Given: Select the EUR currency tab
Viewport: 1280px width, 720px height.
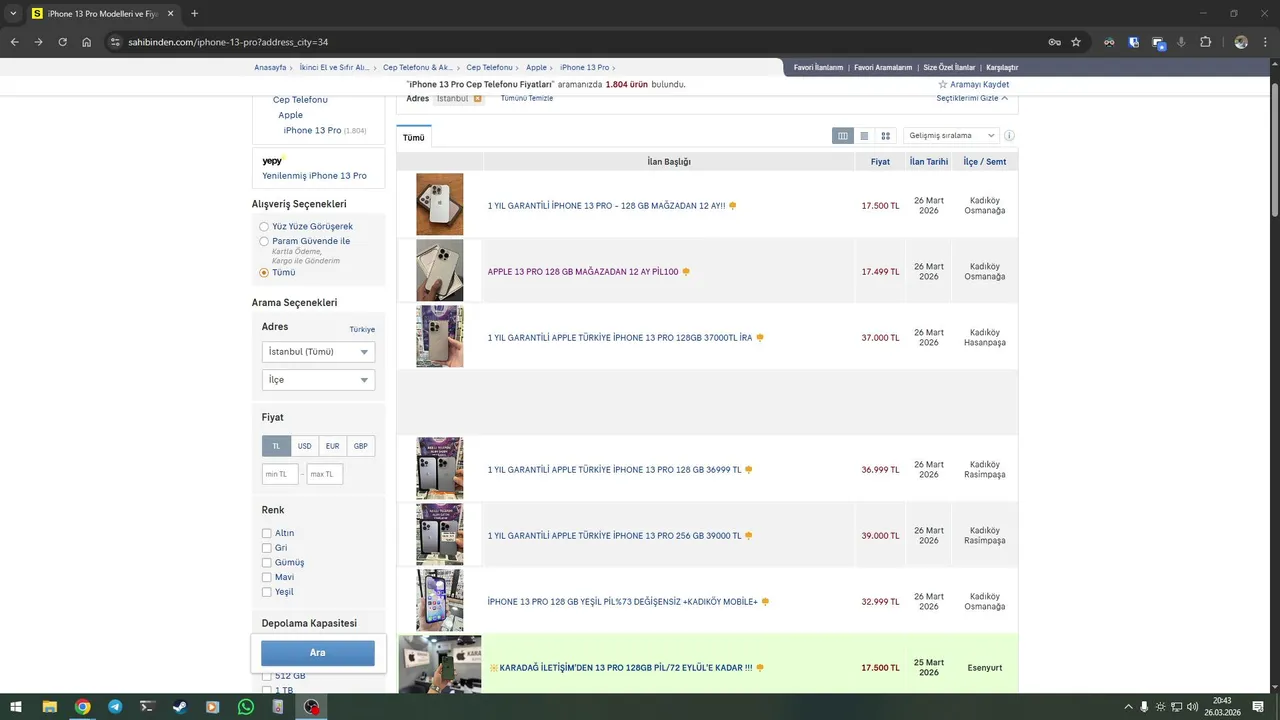Looking at the screenshot, I should coord(333,446).
